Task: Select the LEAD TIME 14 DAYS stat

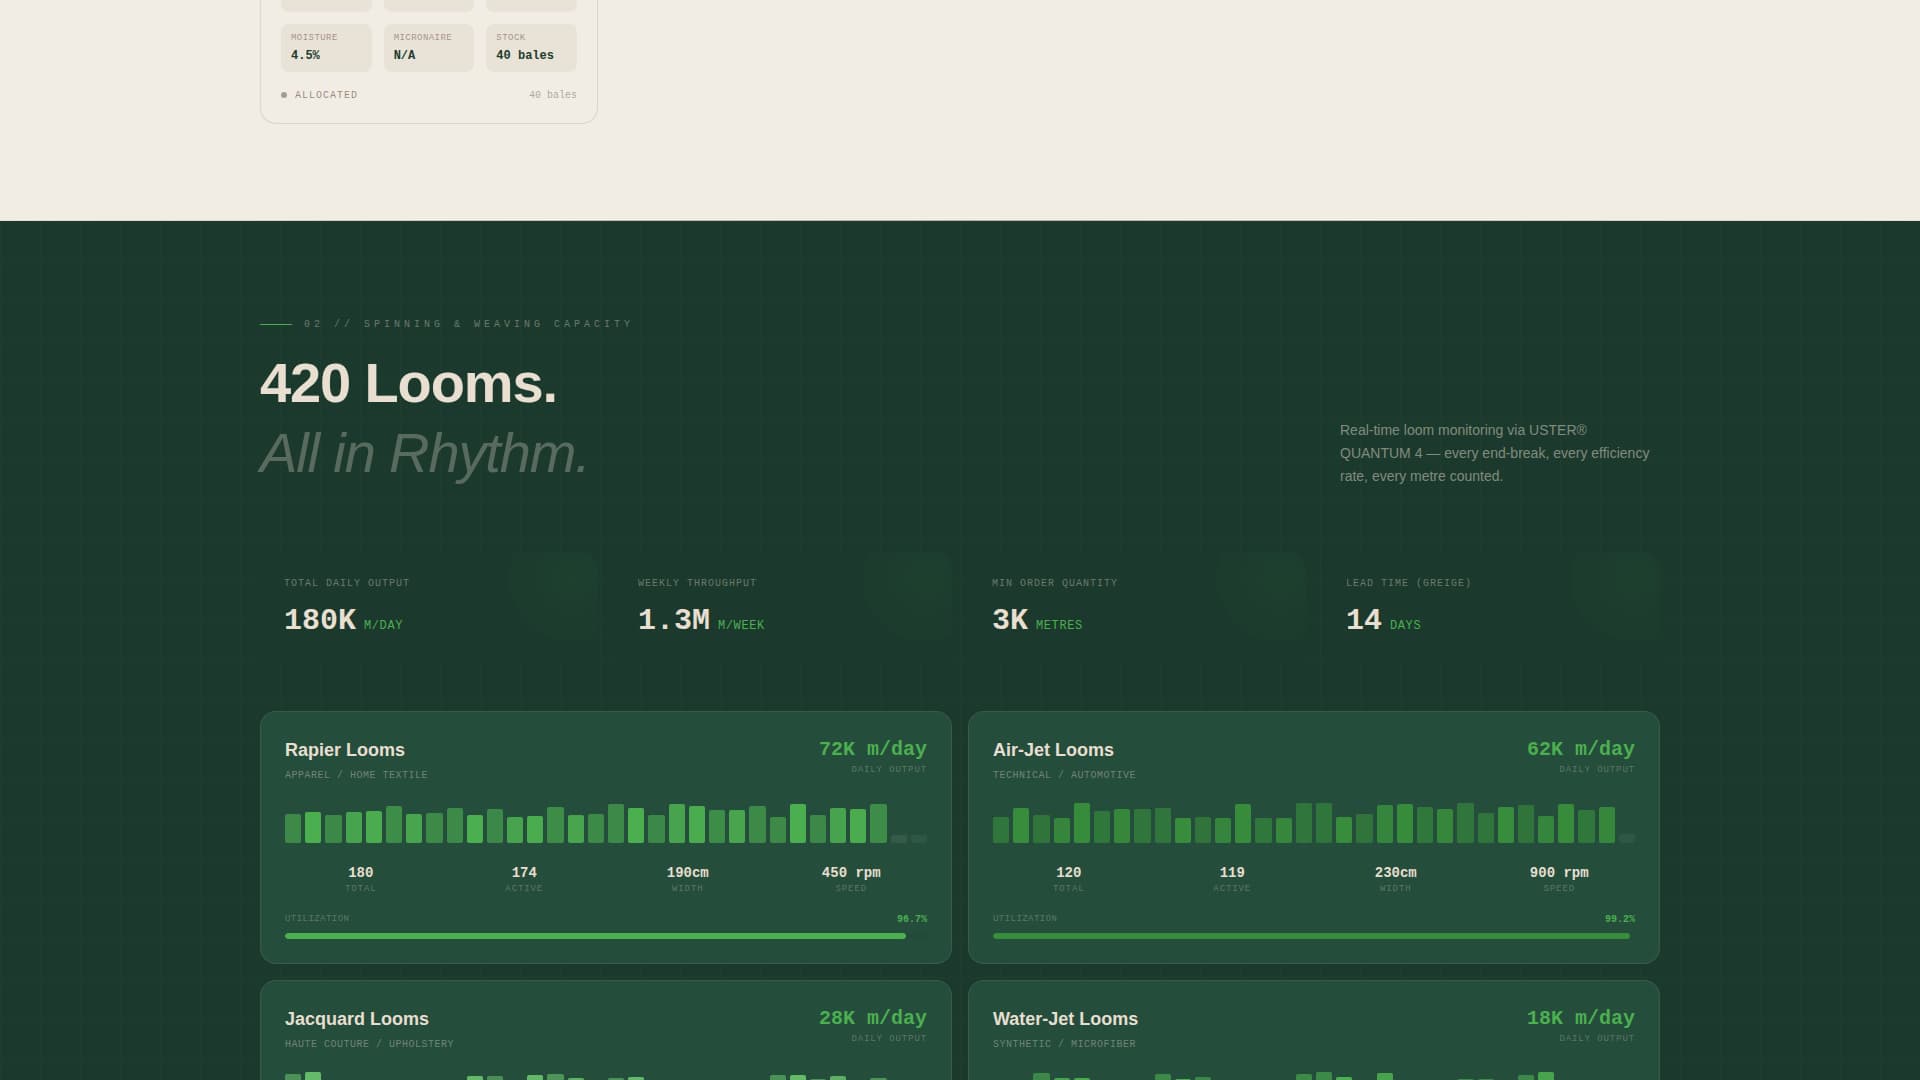Action: (x=1382, y=620)
